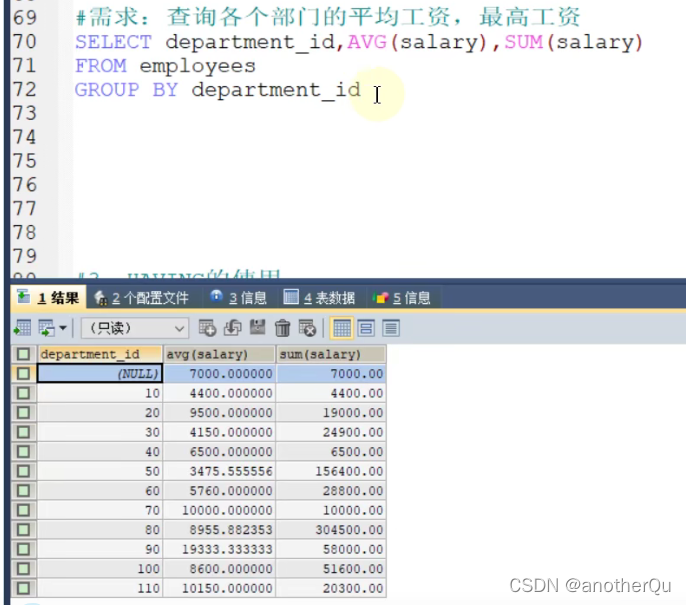
Task: Click the cancel changes icon
Action: click(x=307, y=328)
